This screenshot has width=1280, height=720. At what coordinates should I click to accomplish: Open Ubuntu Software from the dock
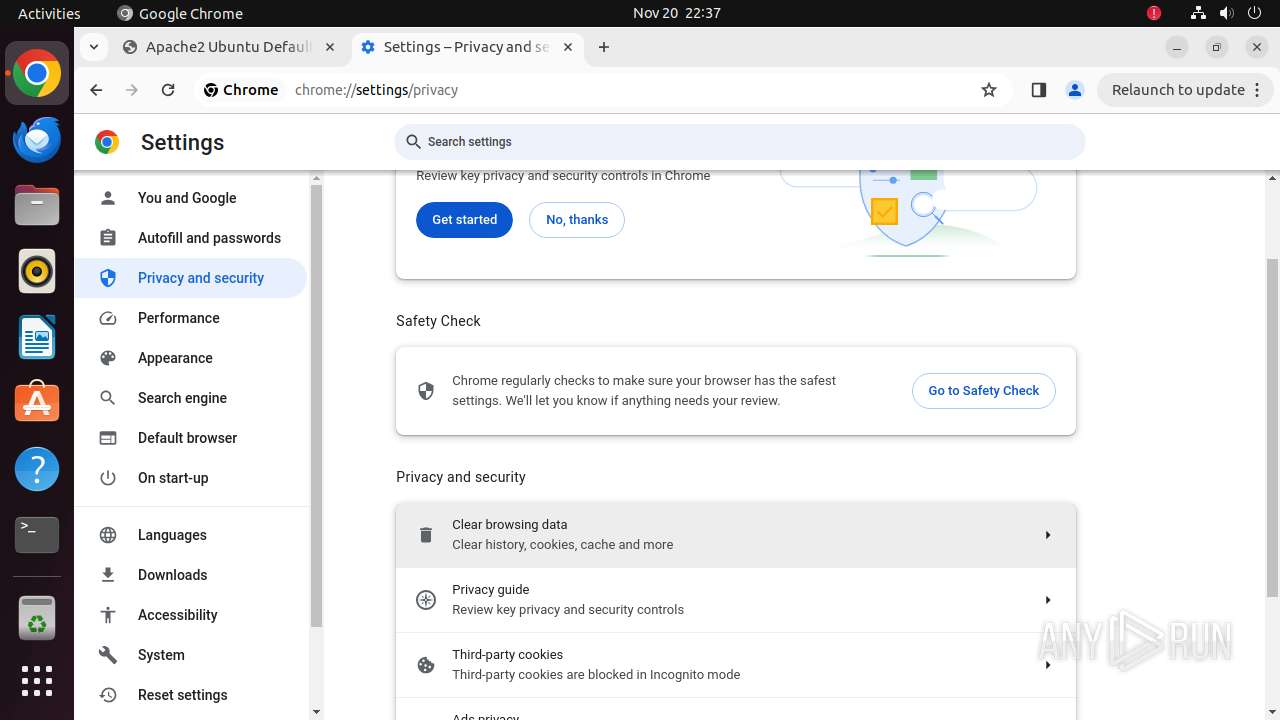(37, 403)
